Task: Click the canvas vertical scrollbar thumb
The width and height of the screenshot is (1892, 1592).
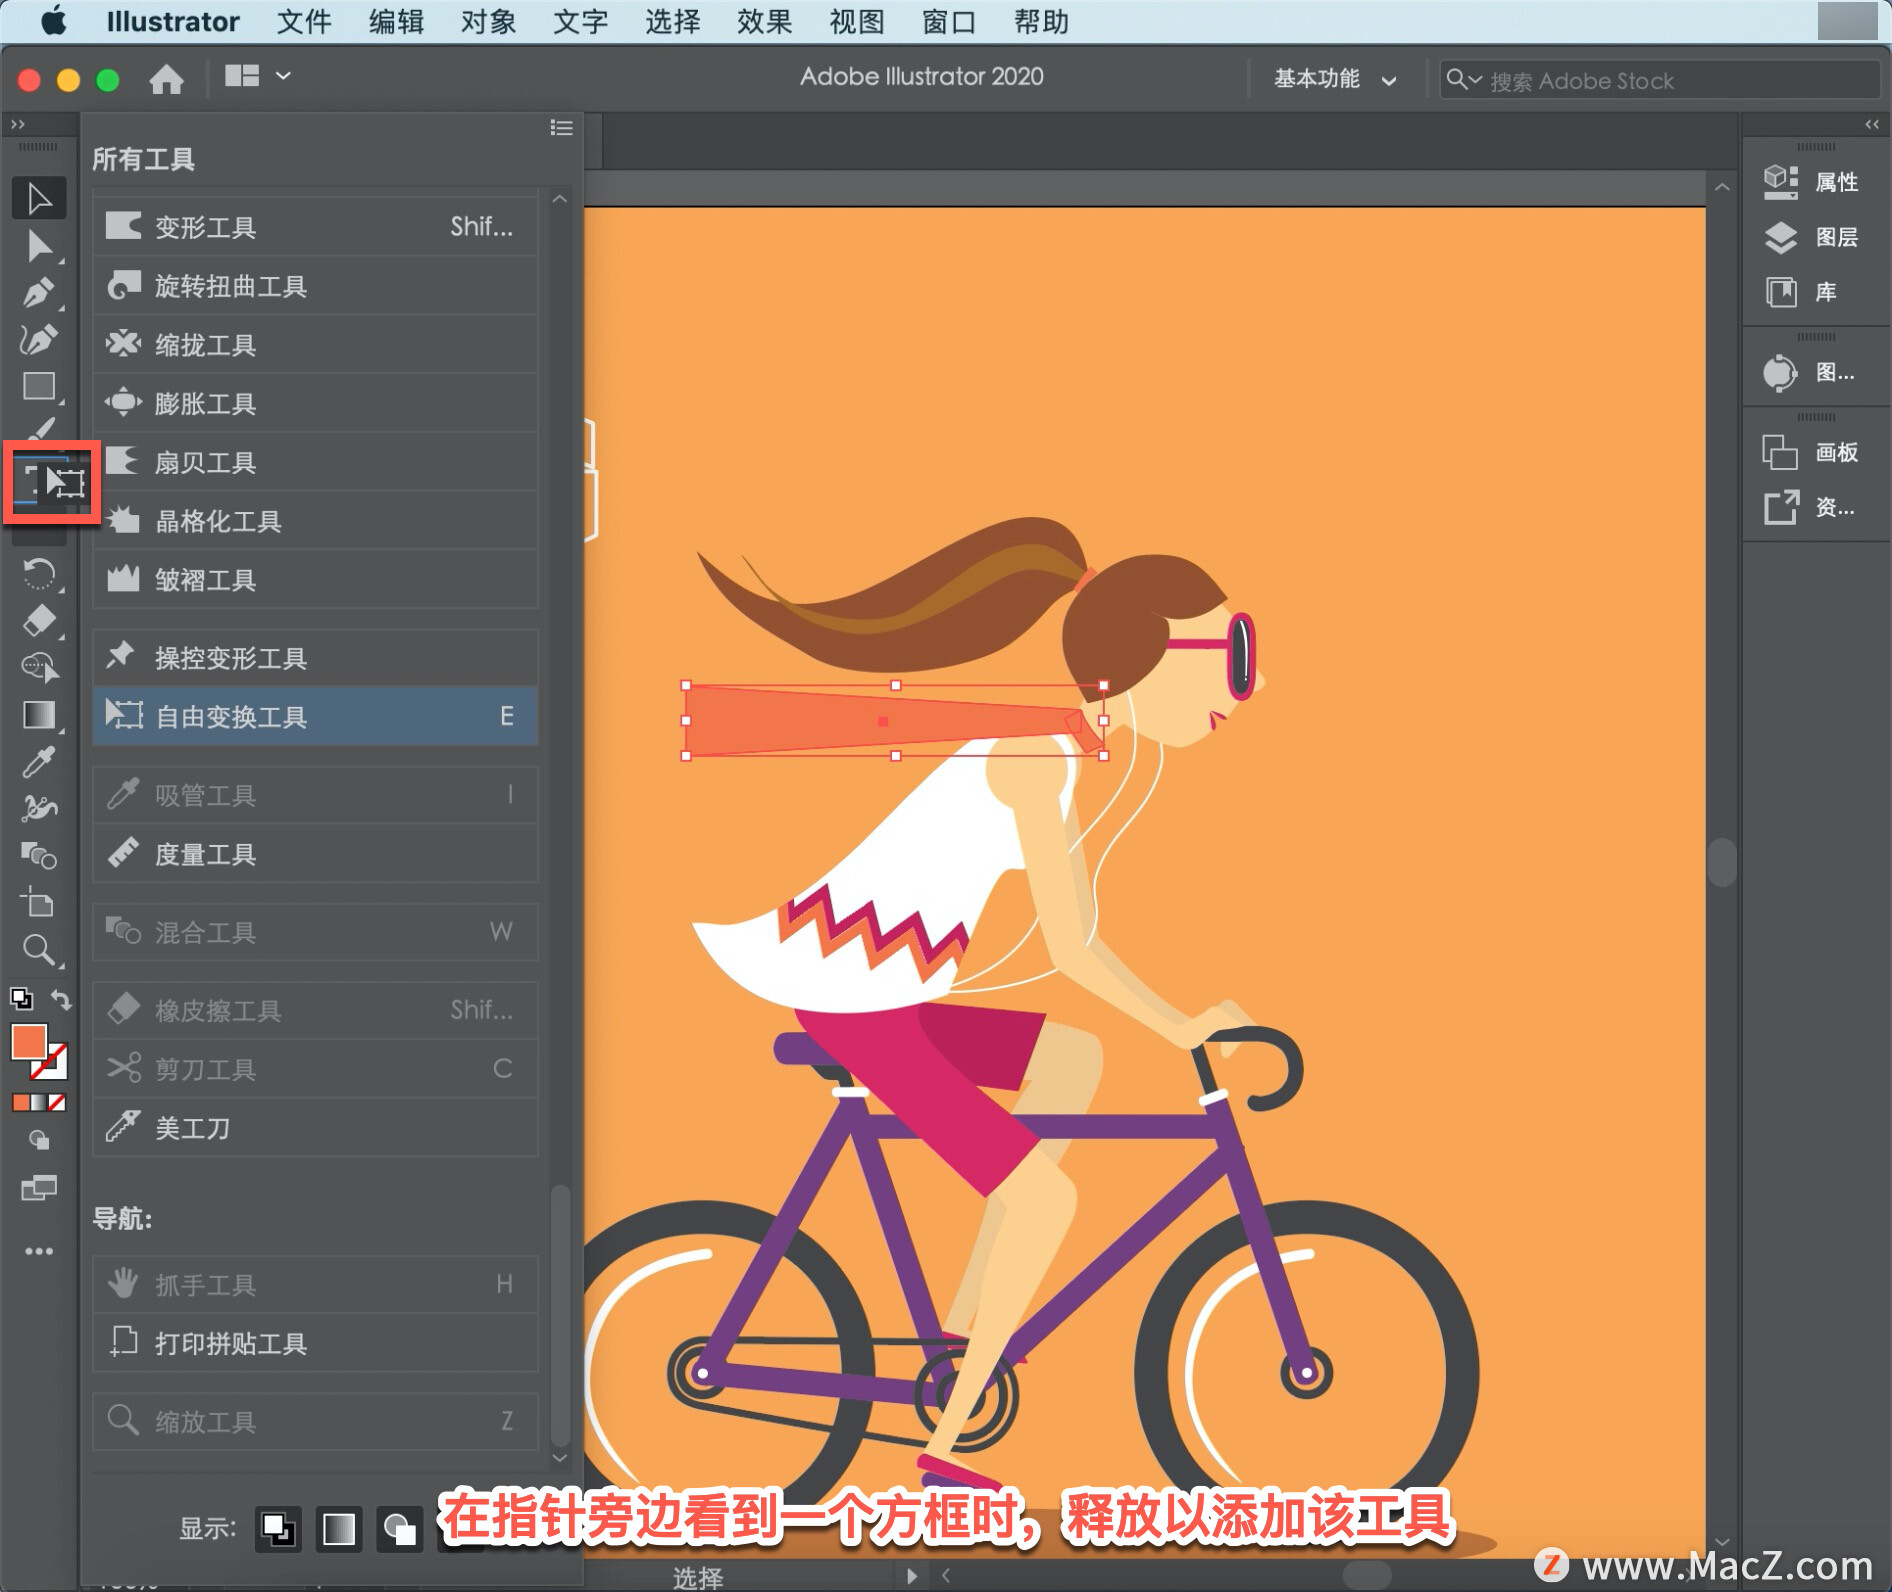Action: tap(1722, 862)
